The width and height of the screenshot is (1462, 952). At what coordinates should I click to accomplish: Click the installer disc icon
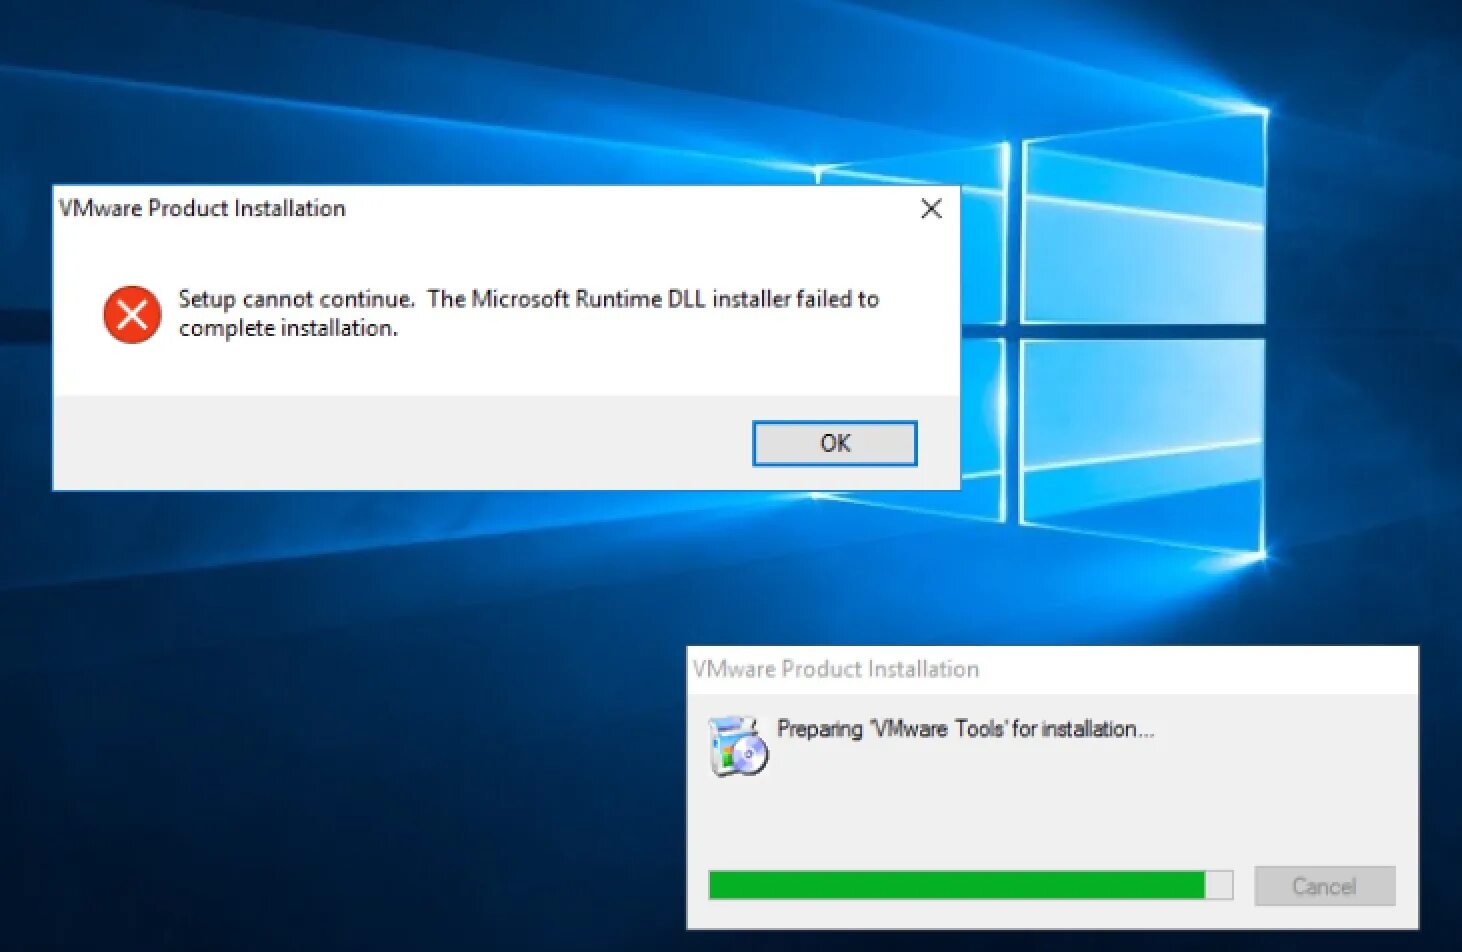point(738,746)
